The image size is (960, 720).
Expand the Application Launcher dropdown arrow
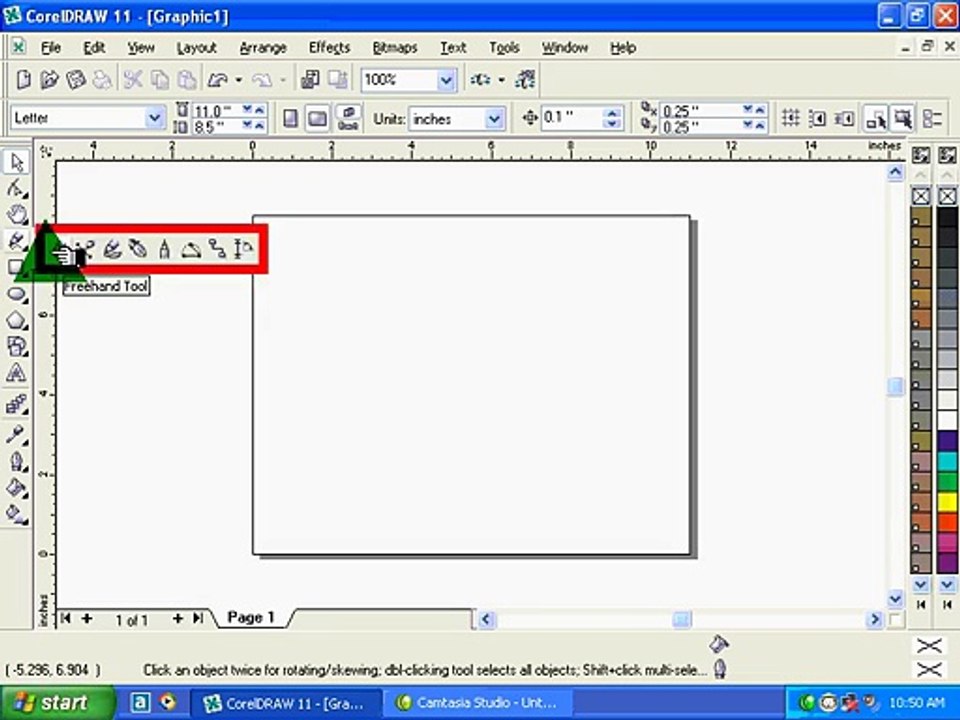[x=501, y=80]
